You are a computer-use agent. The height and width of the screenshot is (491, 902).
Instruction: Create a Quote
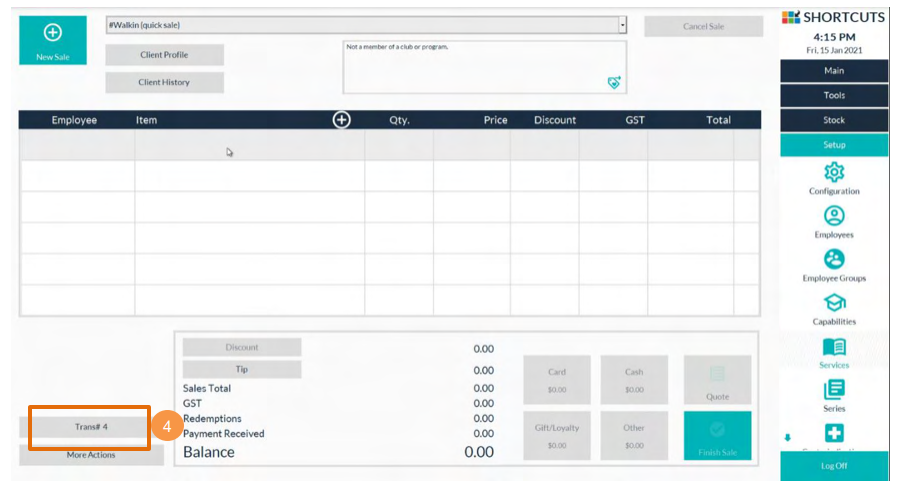pyautogui.click(x=717, y=379)
